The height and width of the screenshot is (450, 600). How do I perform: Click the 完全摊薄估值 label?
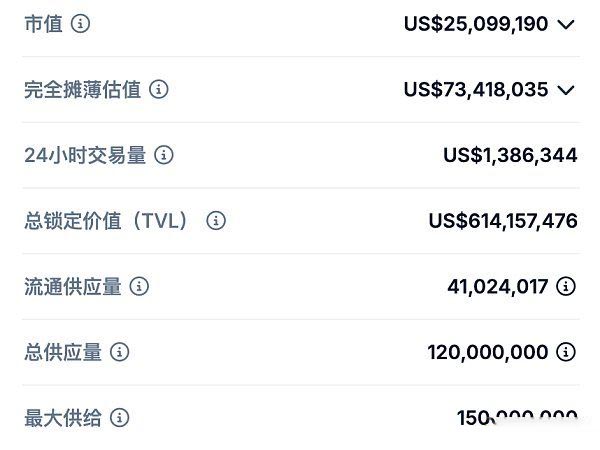point(83,90)
